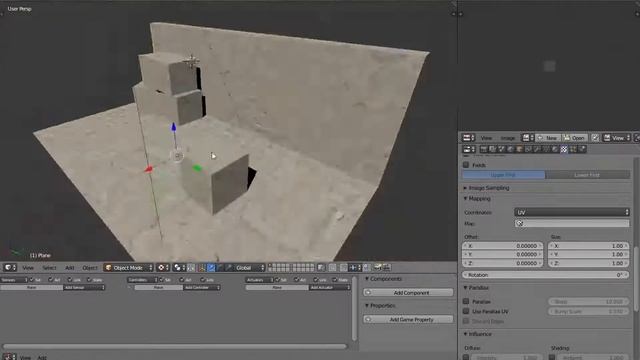640x360 pixels.
Task: Toggle the Sensors Sel checkbox
Action: 31,280
